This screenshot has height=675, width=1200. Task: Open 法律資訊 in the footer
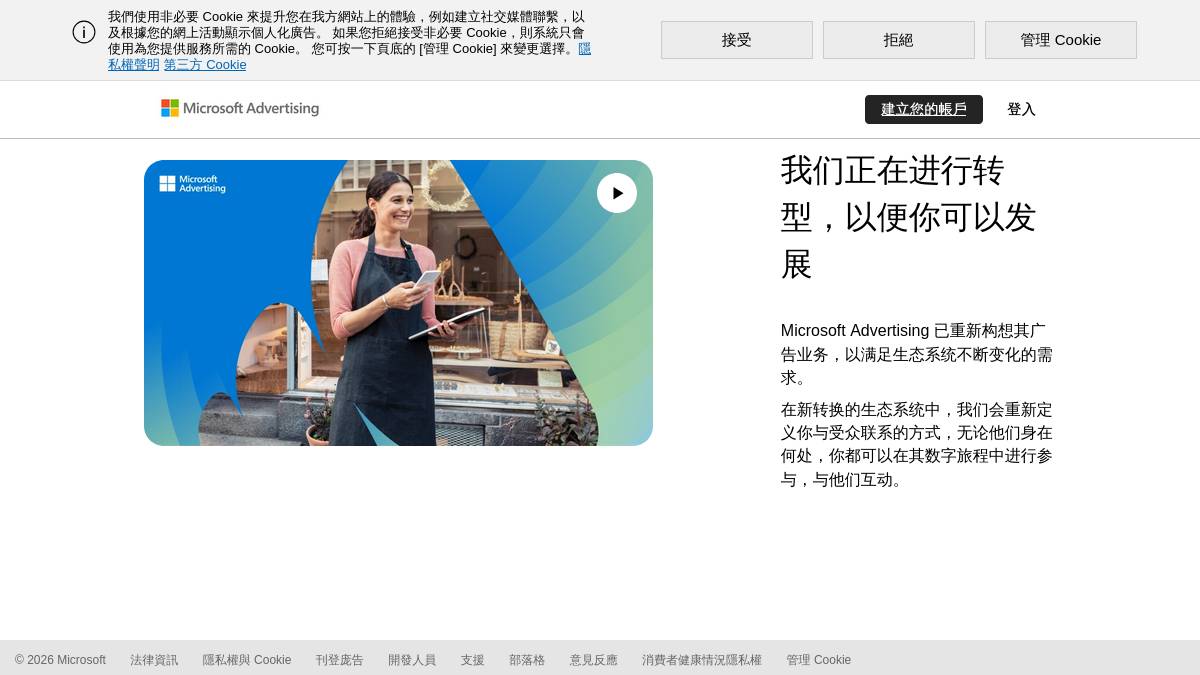point(154,660)
